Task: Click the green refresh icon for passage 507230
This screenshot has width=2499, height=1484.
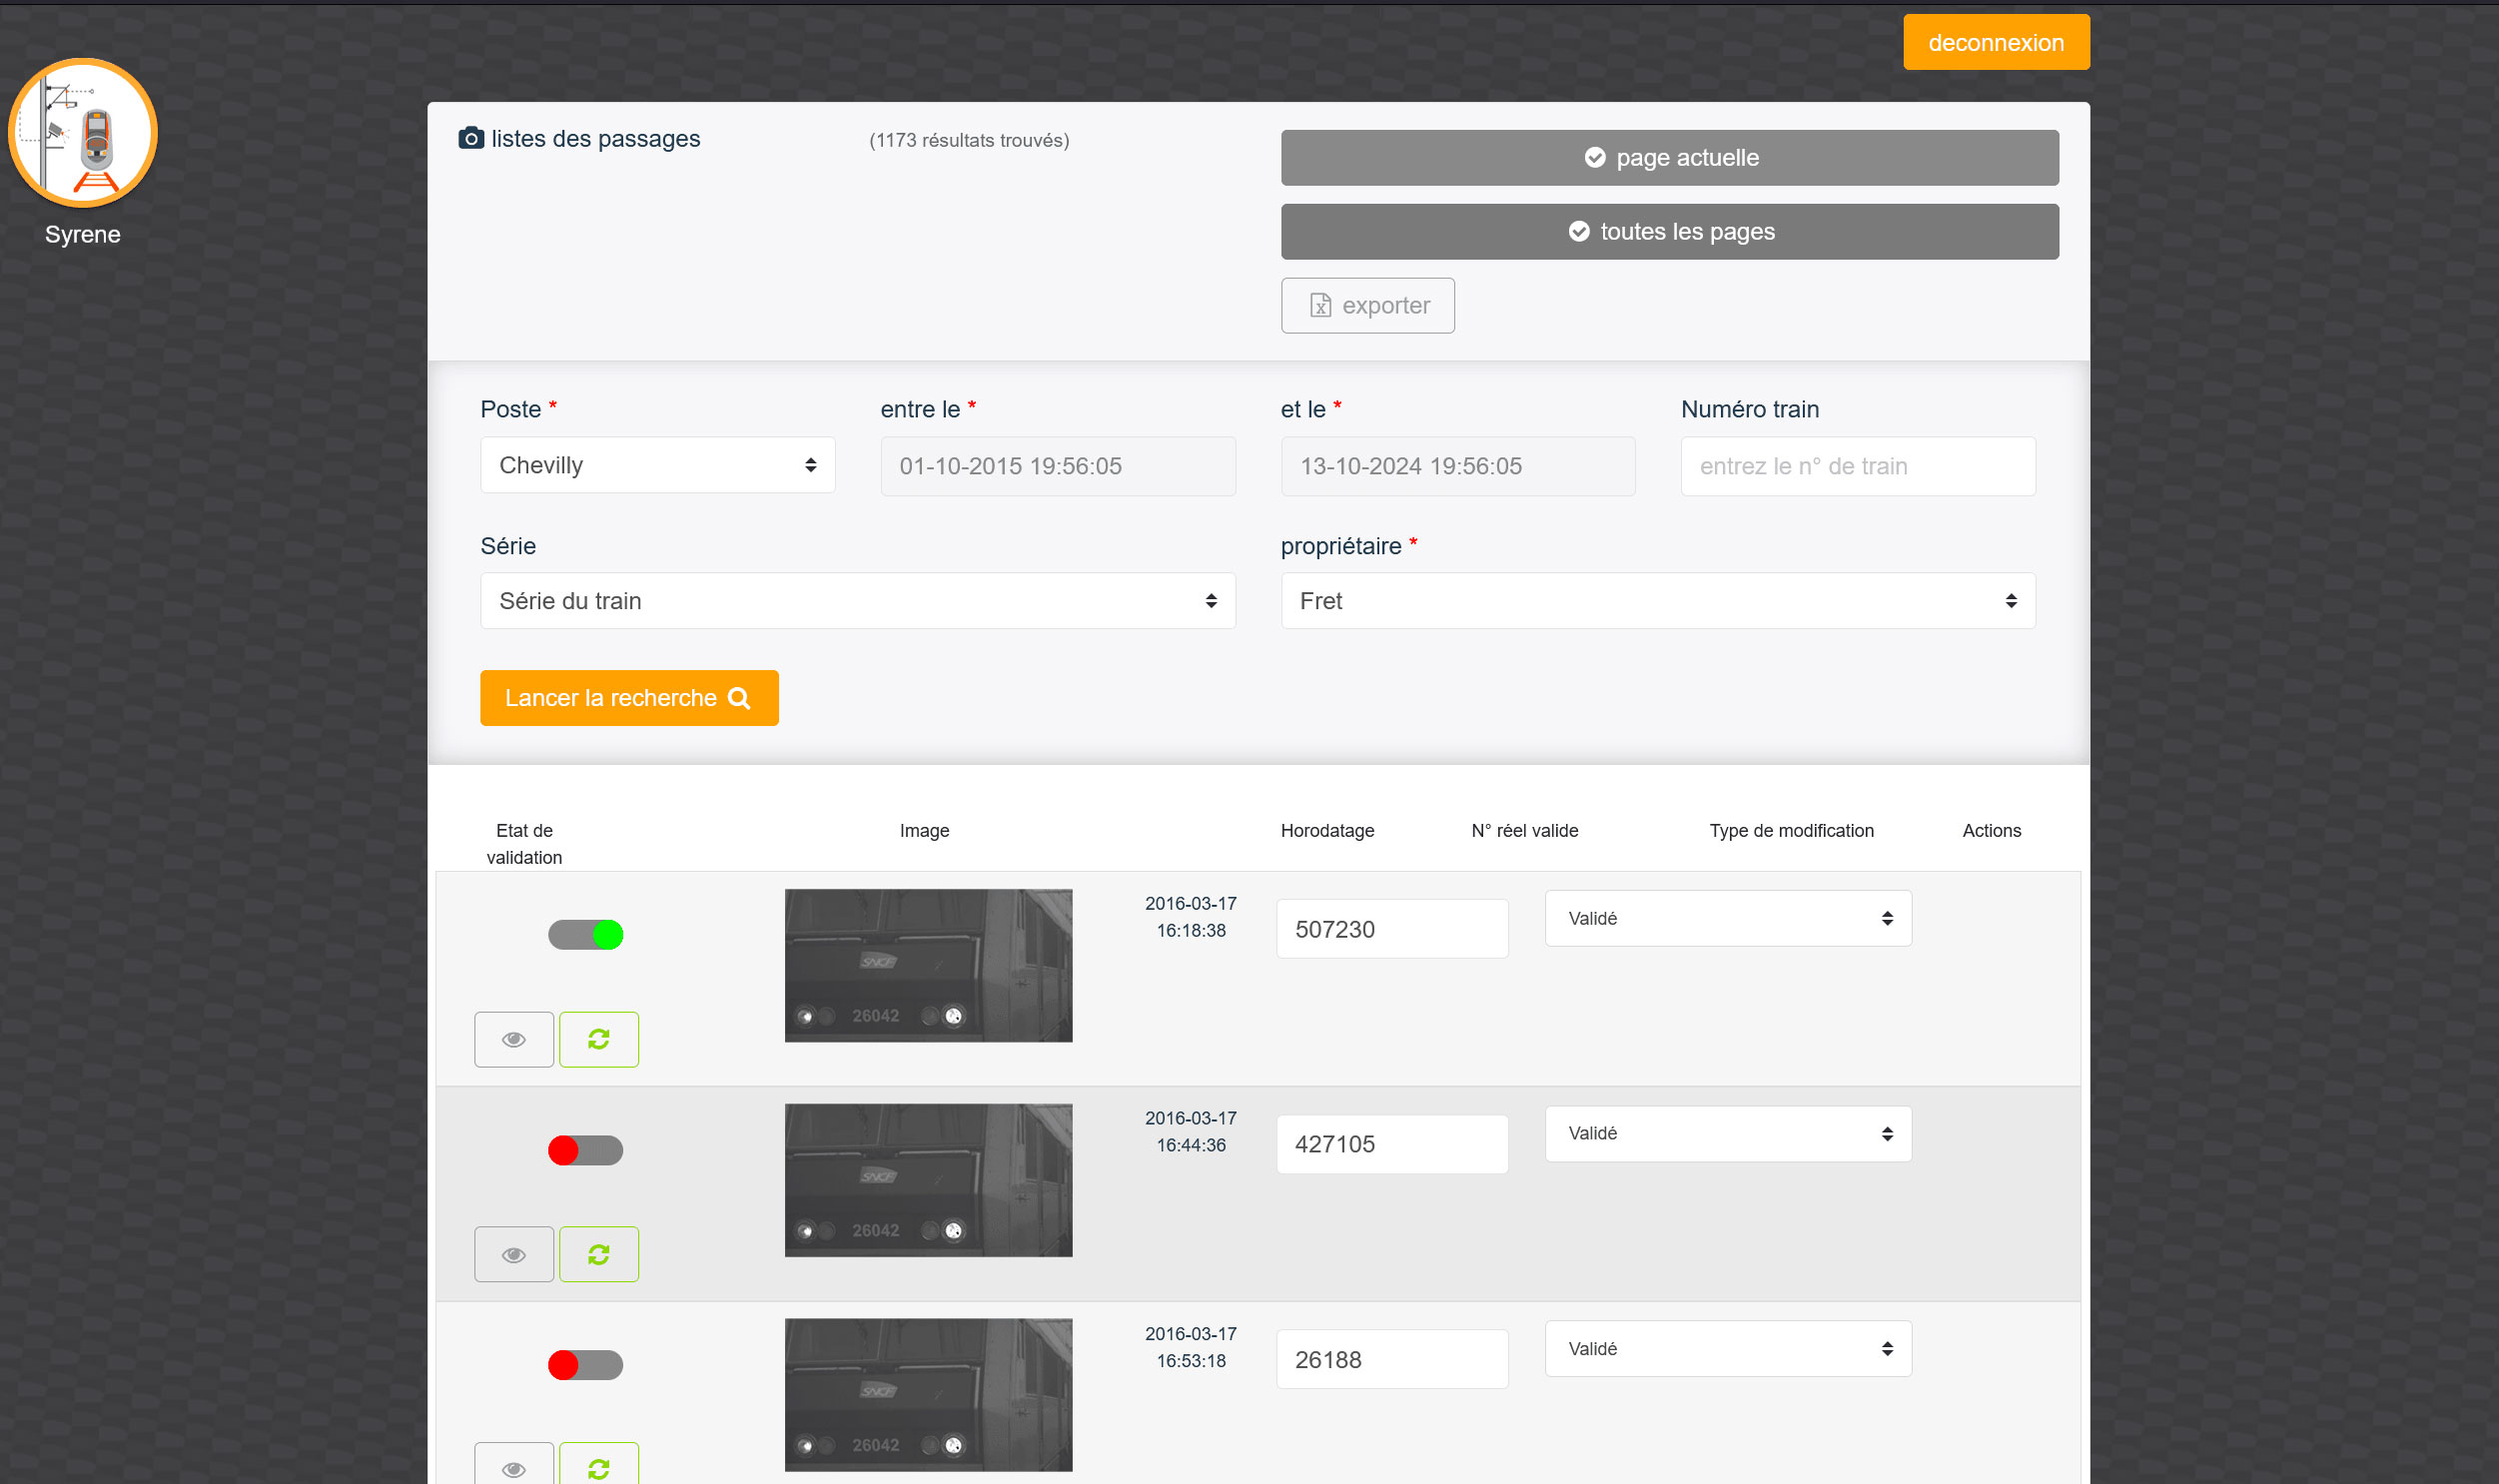Action: (598, 1039)
